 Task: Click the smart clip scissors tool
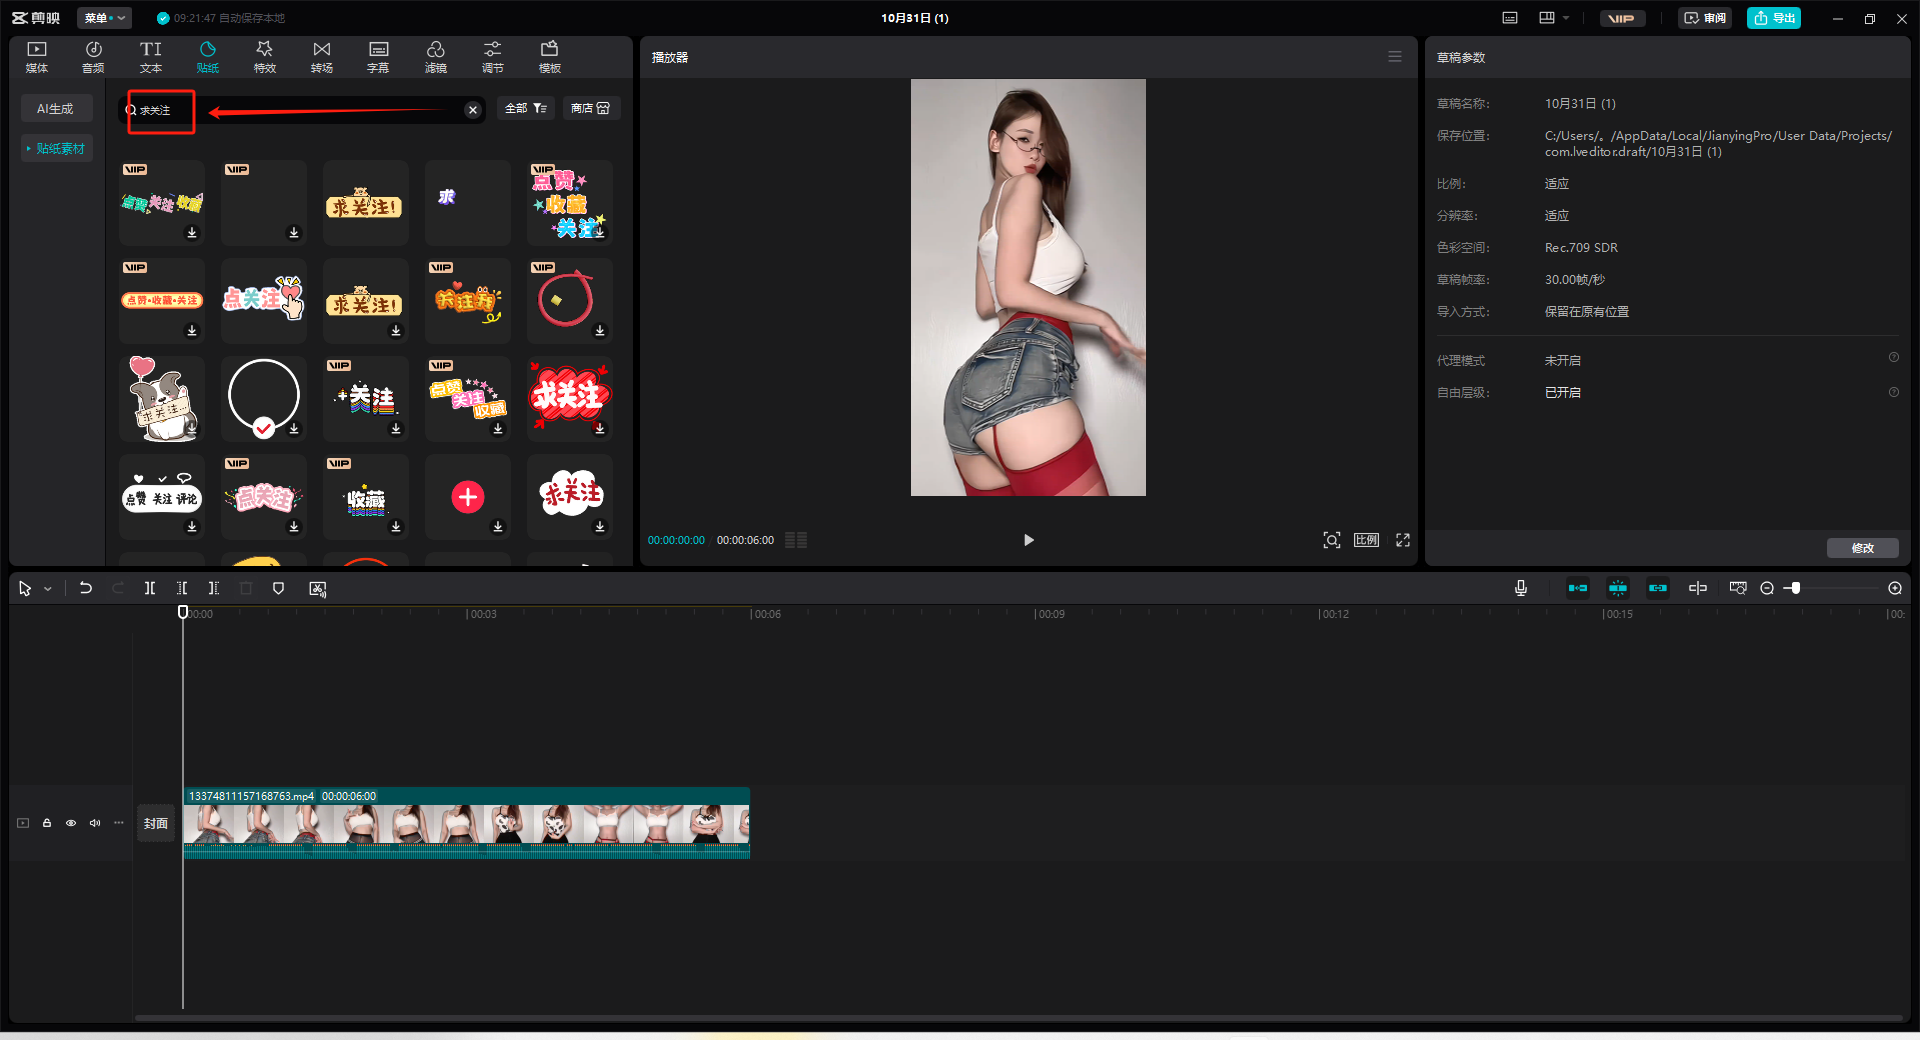click(318, 589)
